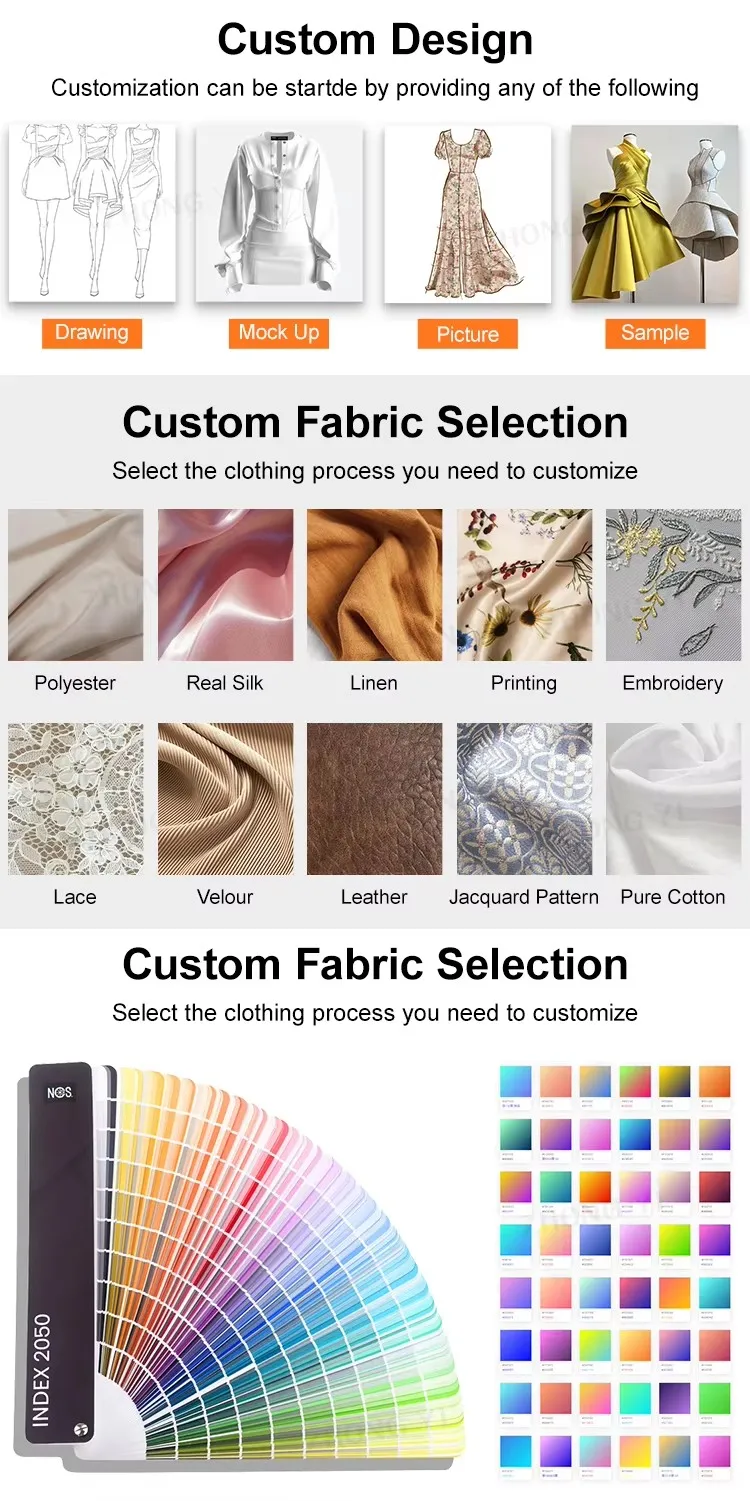
Task: Select the fashion sketch drawing image
Action: tap(92, 213)
